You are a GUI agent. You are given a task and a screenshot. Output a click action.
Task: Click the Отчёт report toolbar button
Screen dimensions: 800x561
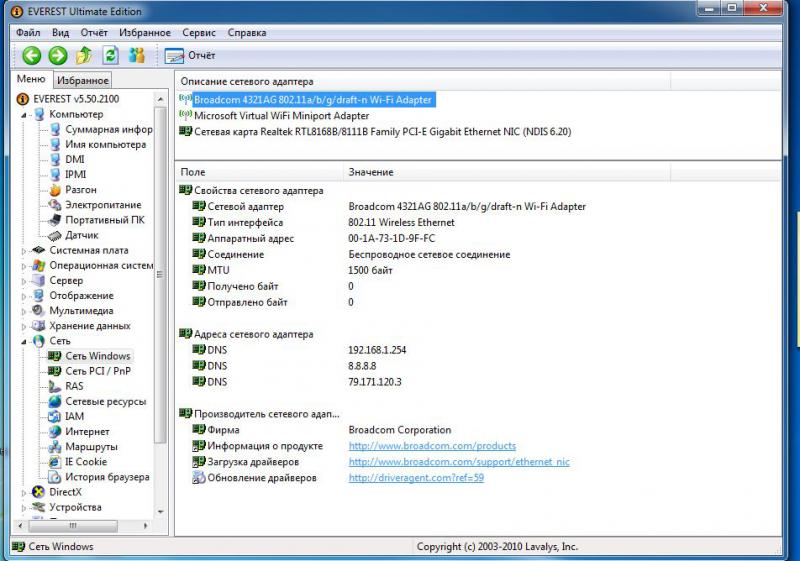click(x=190, y=55)
